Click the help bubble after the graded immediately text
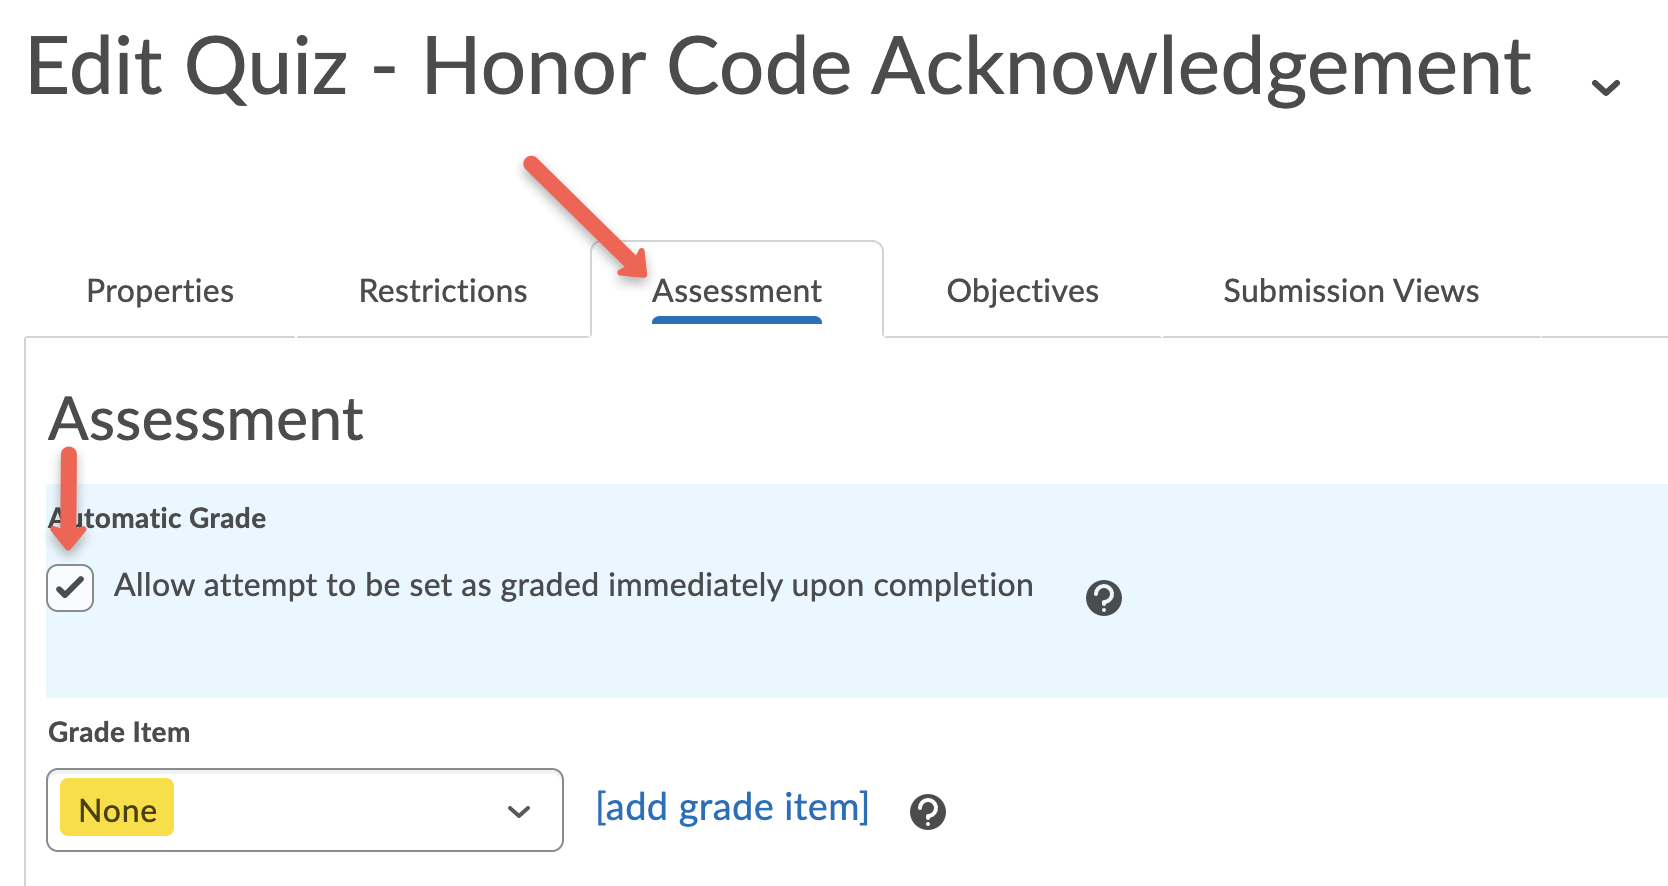 1104,598
